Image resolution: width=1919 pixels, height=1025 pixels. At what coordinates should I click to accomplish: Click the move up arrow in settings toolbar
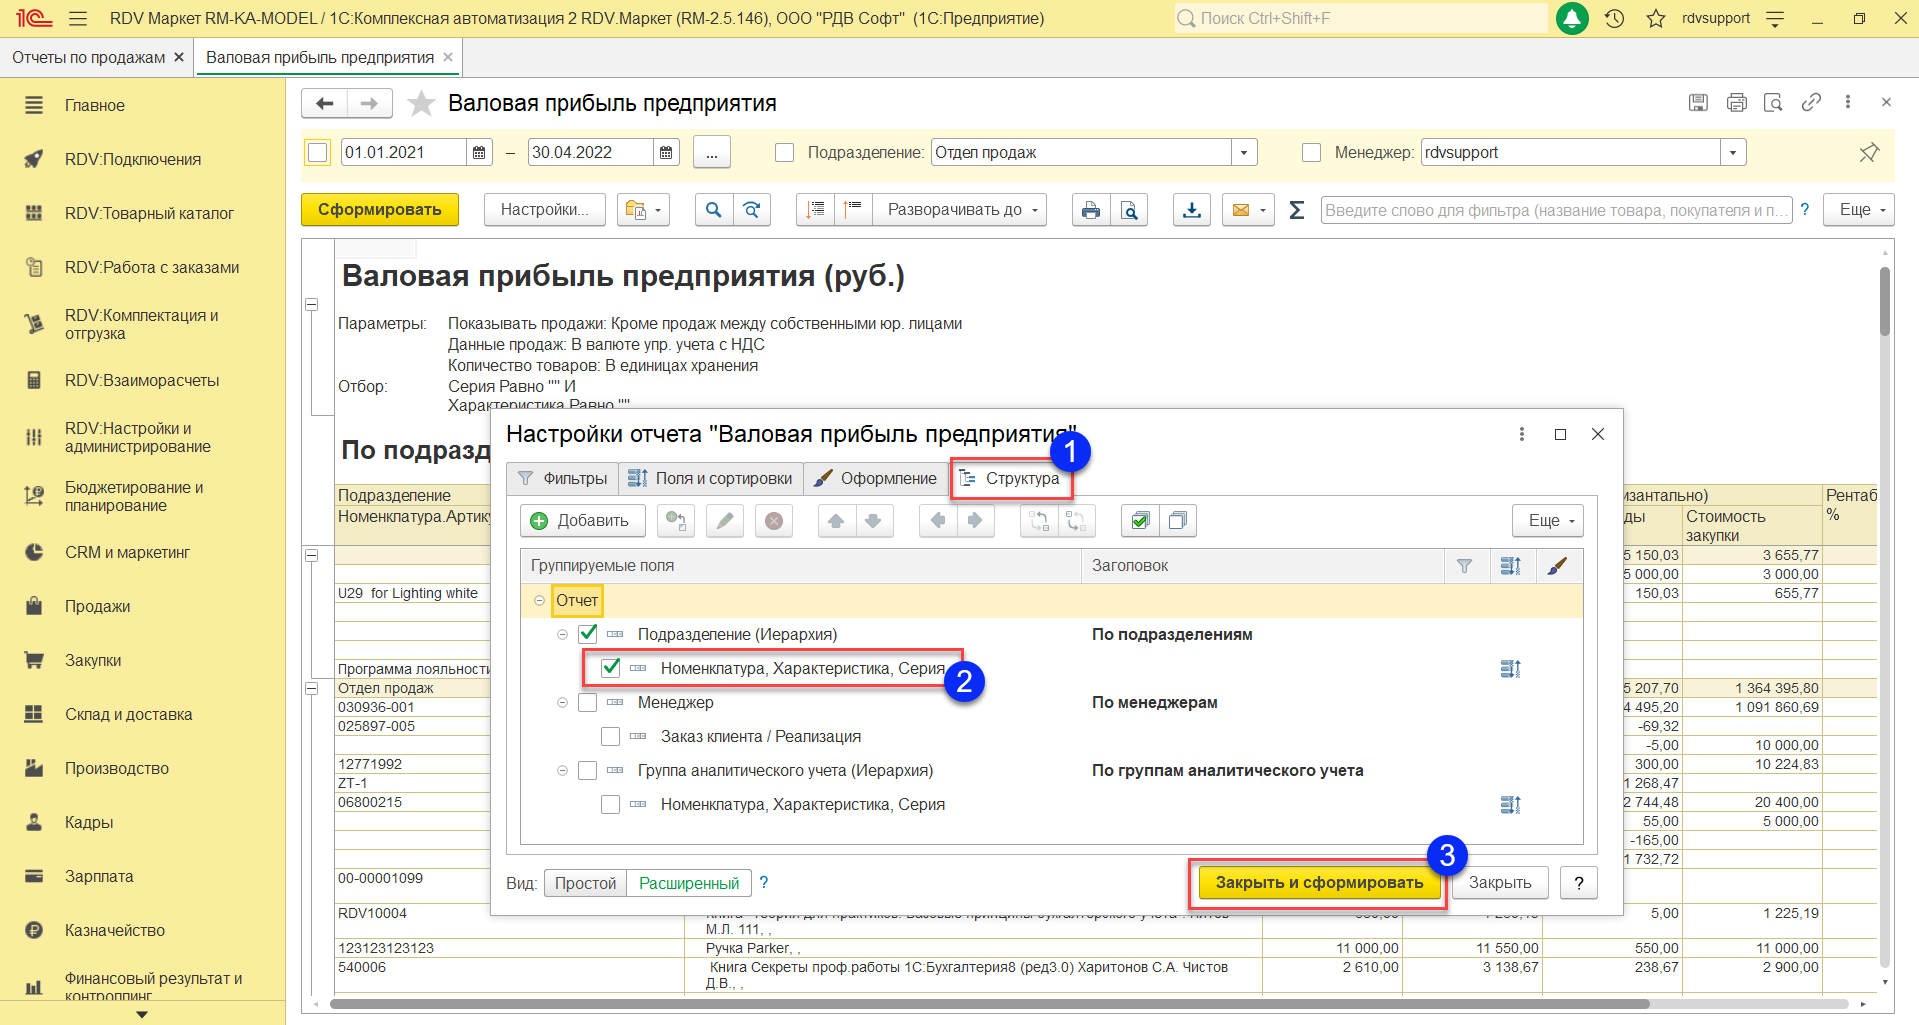[836, 520]
